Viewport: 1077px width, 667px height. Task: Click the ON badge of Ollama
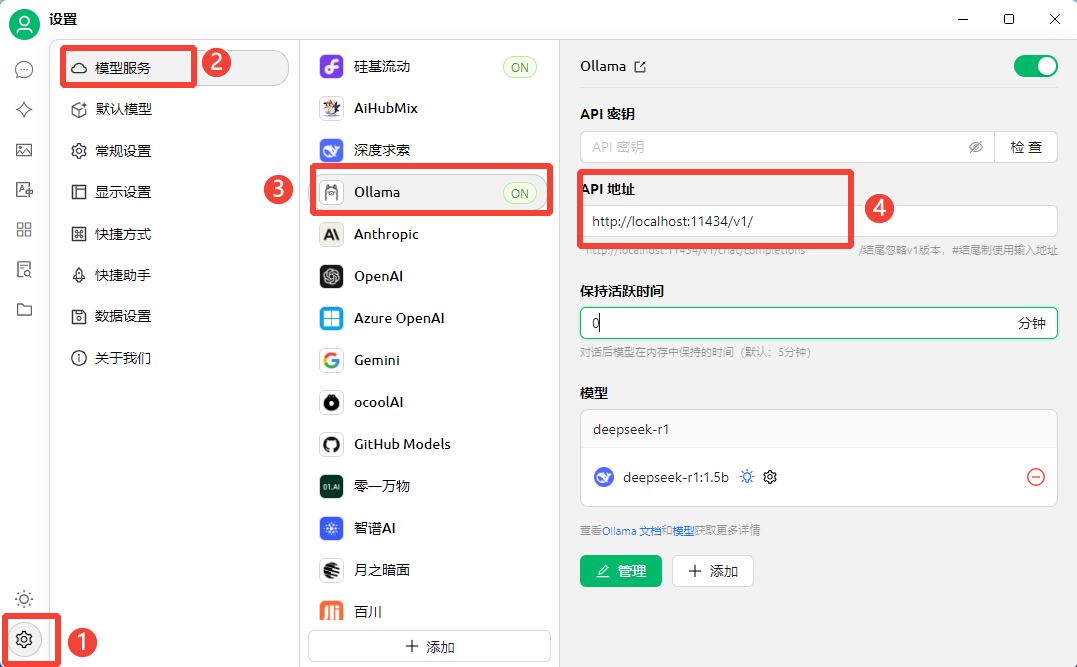(520, 193)
